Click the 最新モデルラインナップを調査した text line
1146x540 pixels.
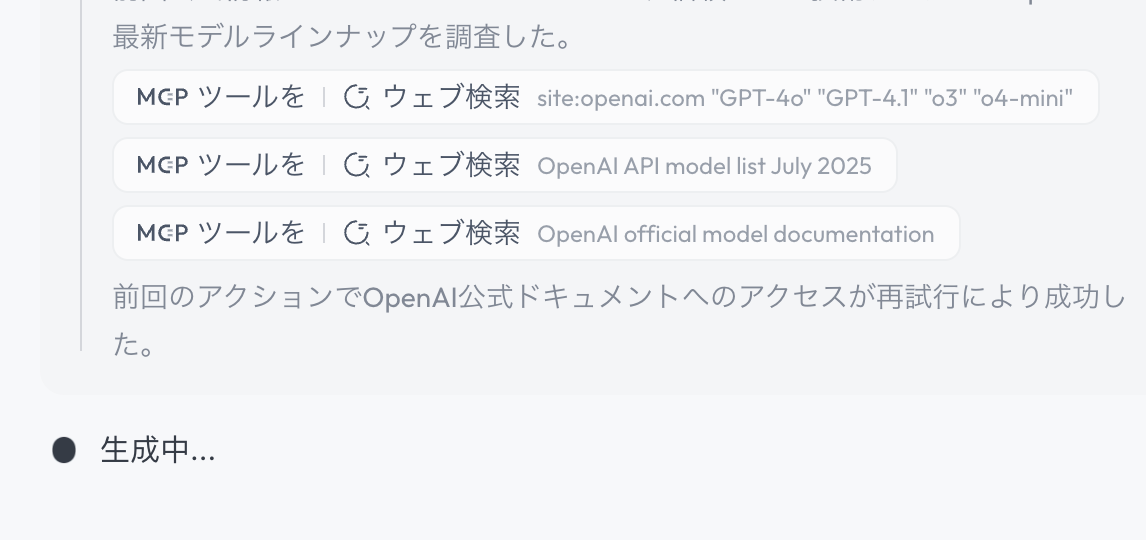[x=342, y=37]
